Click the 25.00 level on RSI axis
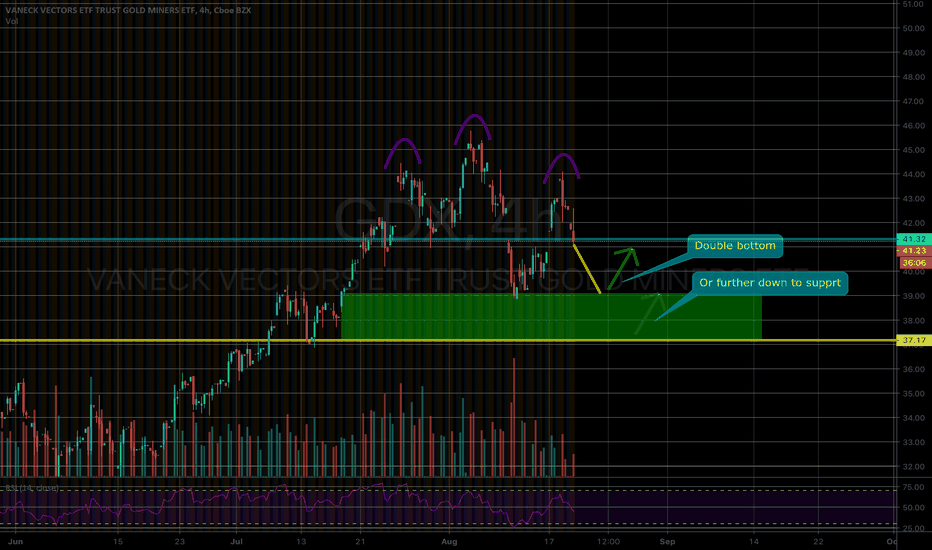The height and width of the screenshot is (550, 932). [x=914, y=529]
